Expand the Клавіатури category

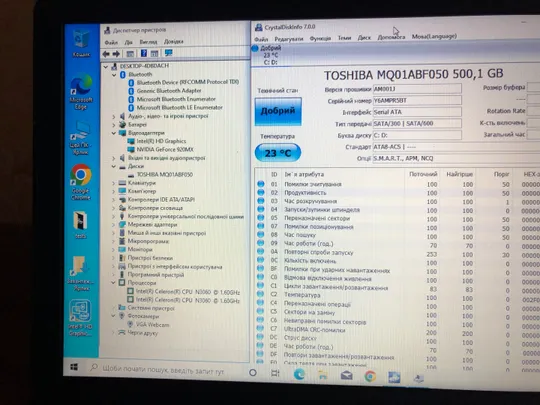click(114, 183)
